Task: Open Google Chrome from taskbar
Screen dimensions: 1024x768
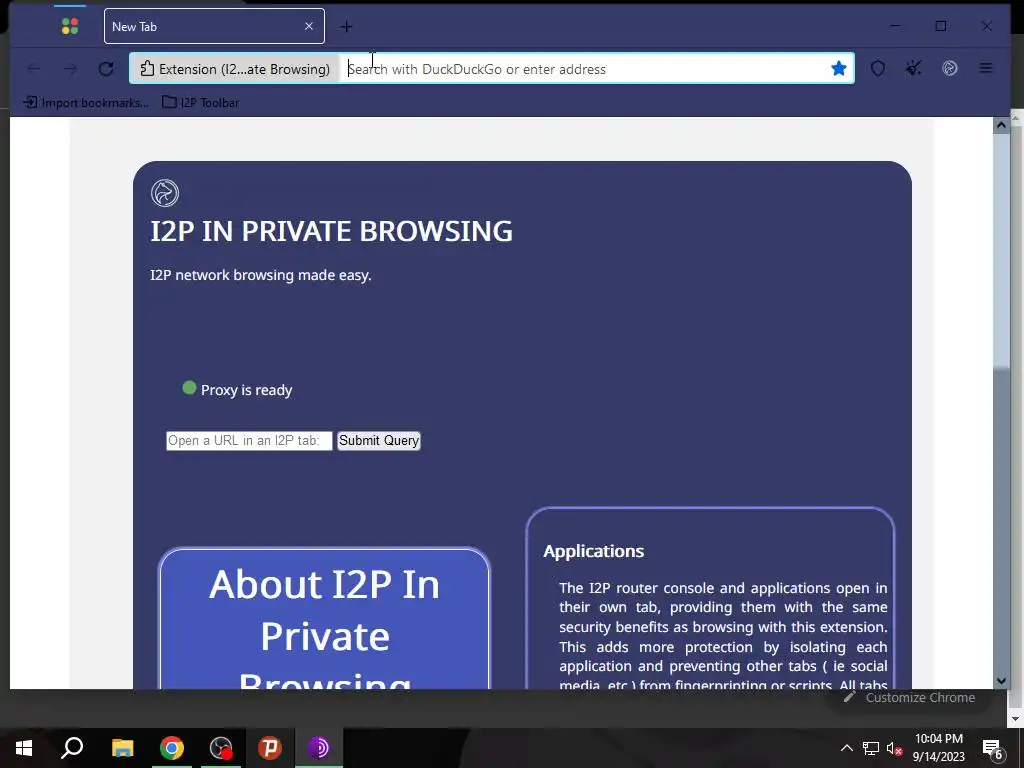Action: [172, 748]
